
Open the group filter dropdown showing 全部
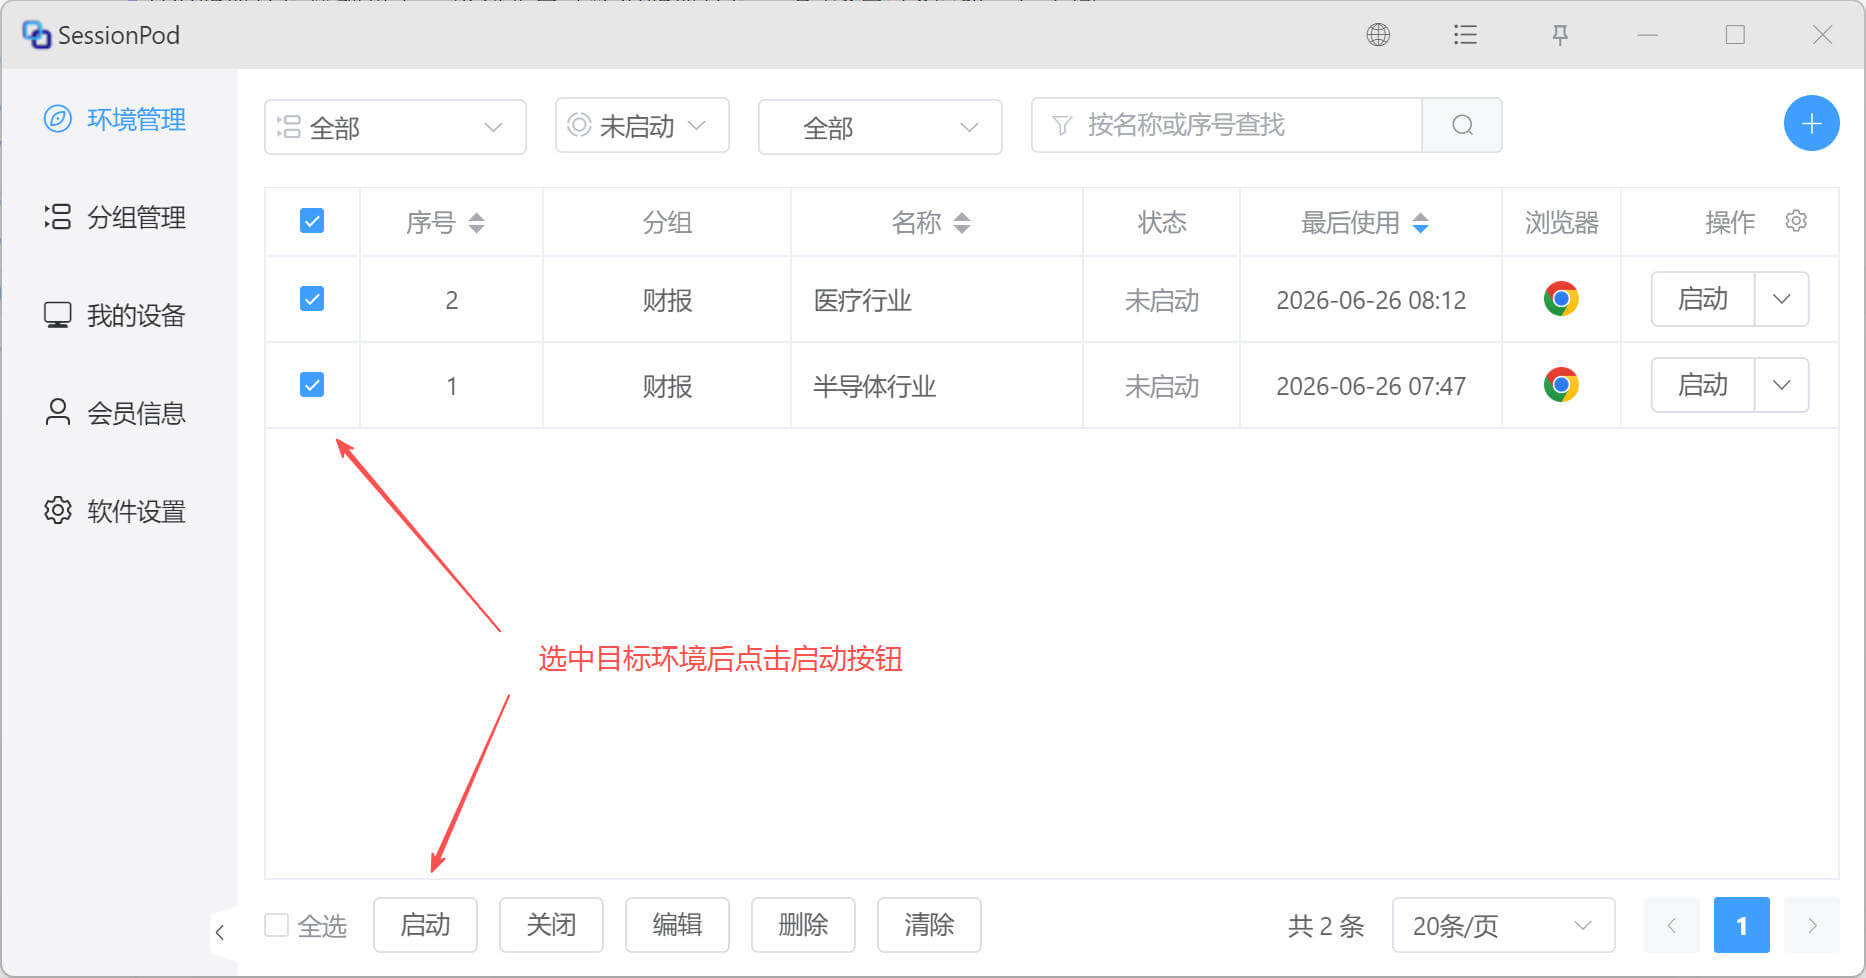395,127
